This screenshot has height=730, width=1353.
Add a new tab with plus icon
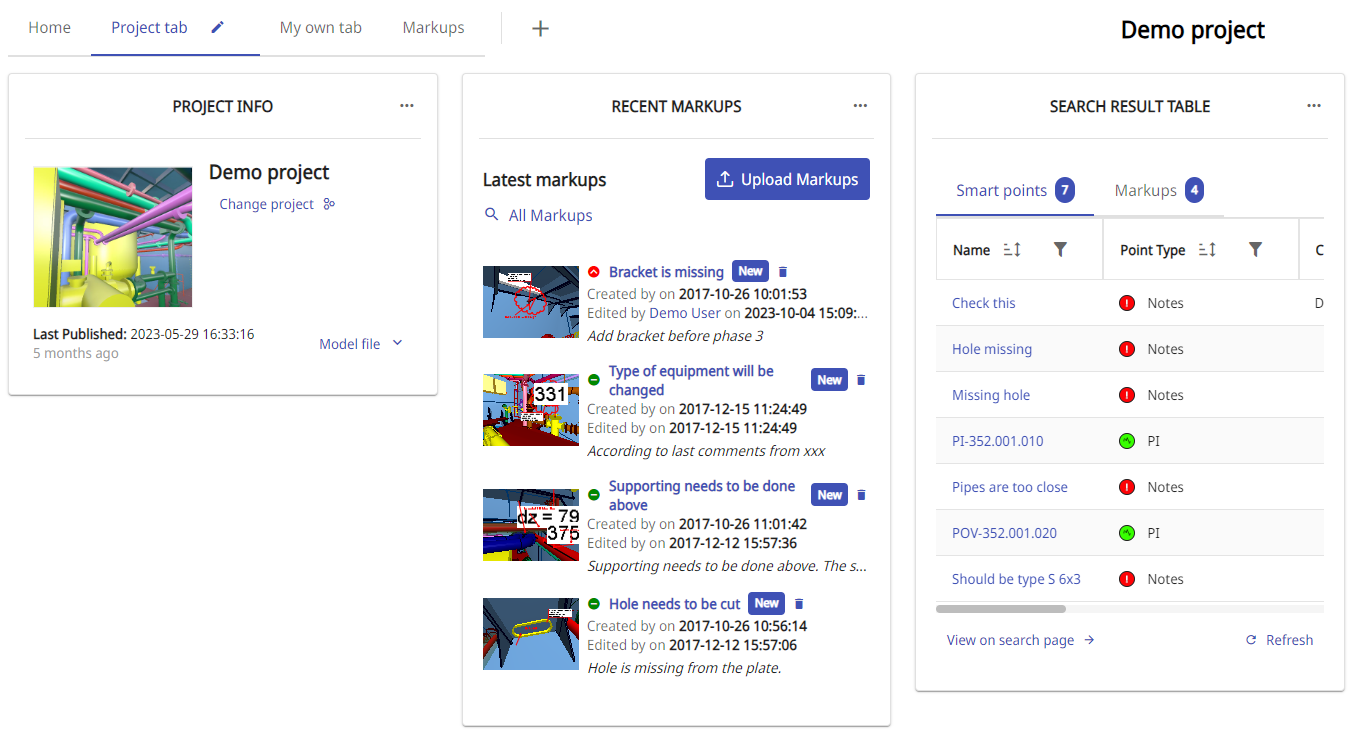coord(540,28)
